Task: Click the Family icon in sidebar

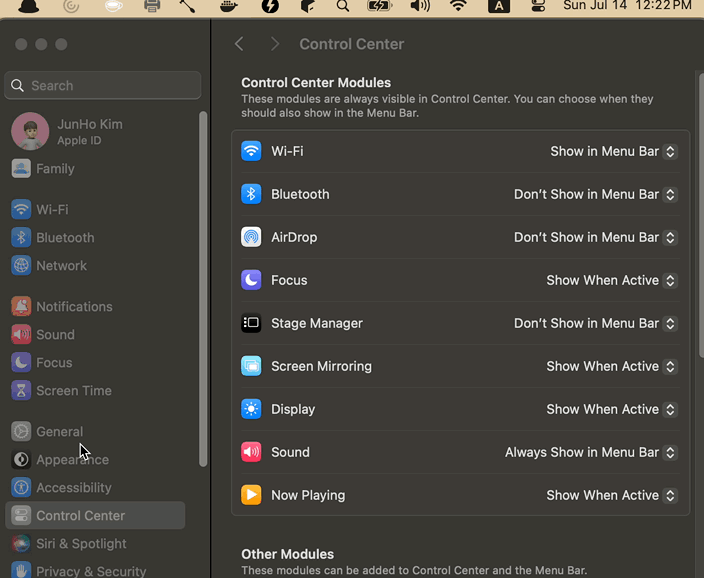Action: (21, 168)
